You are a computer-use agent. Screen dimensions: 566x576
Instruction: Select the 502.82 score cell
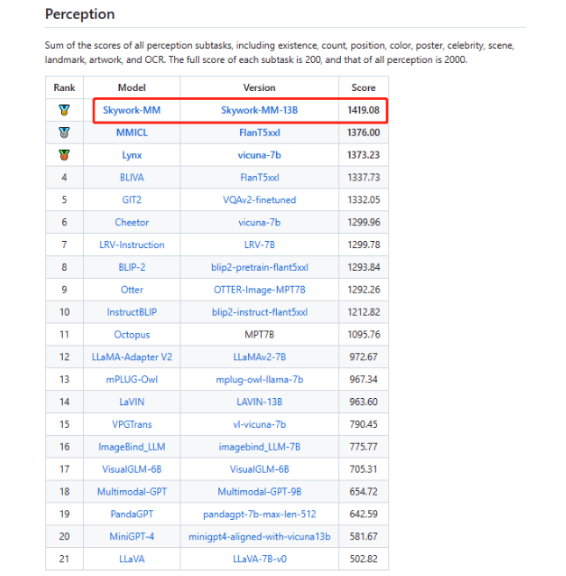(363, 559)
